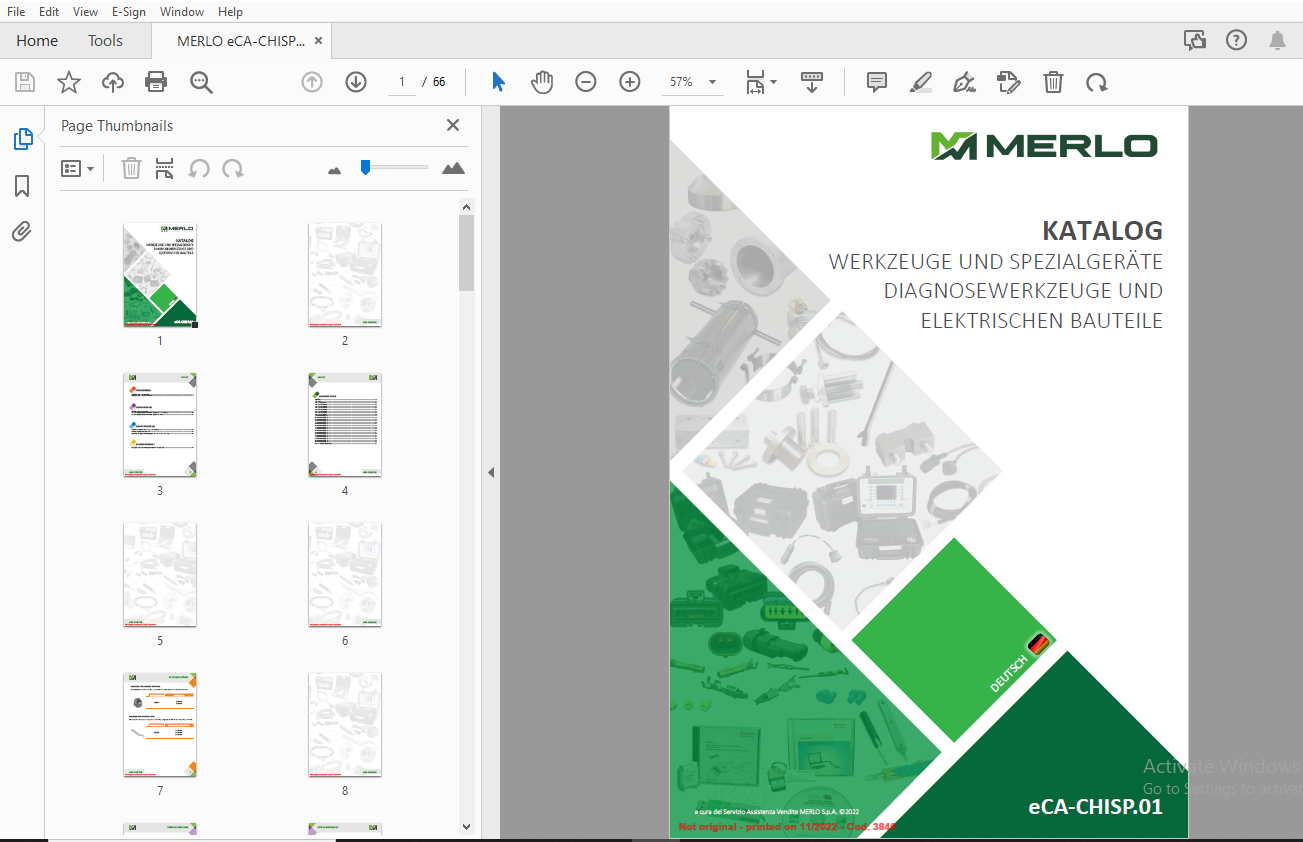Upload the file with the cloud icon
This screenshot has width=1303, height=842.
pos(113,82)
